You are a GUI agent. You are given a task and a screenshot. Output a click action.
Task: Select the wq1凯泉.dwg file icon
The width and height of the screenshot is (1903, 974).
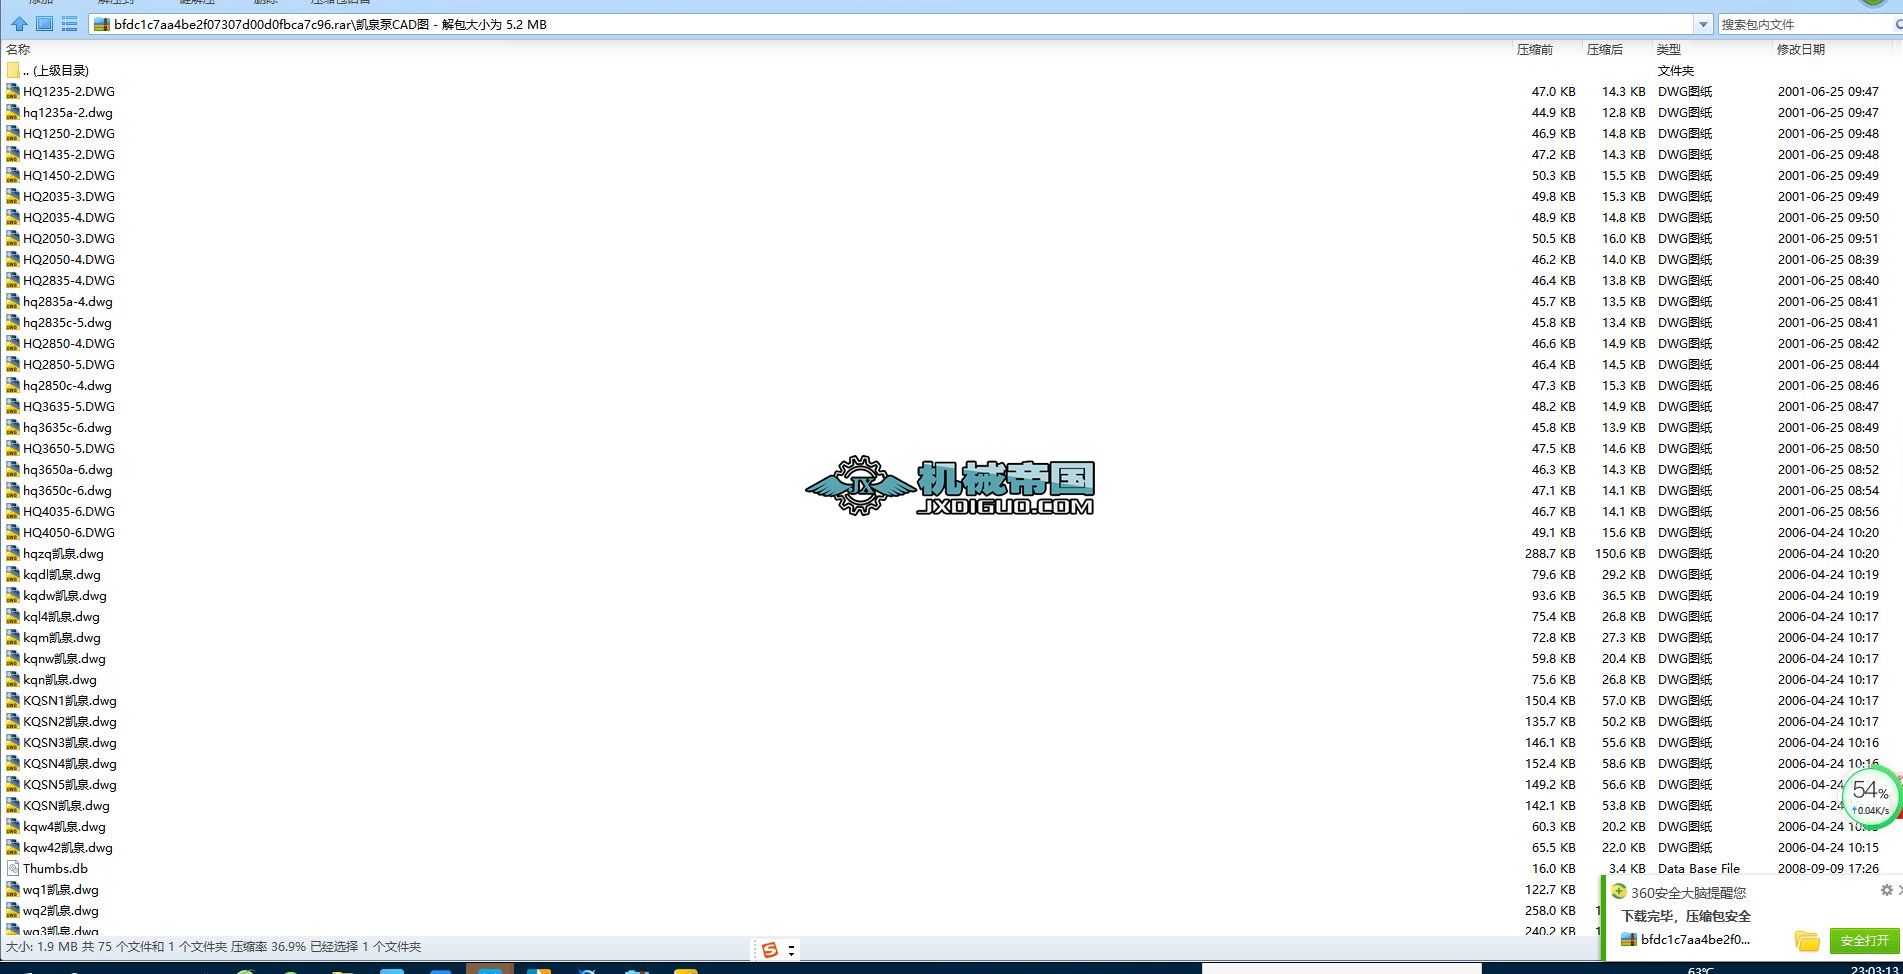point(13,889)
